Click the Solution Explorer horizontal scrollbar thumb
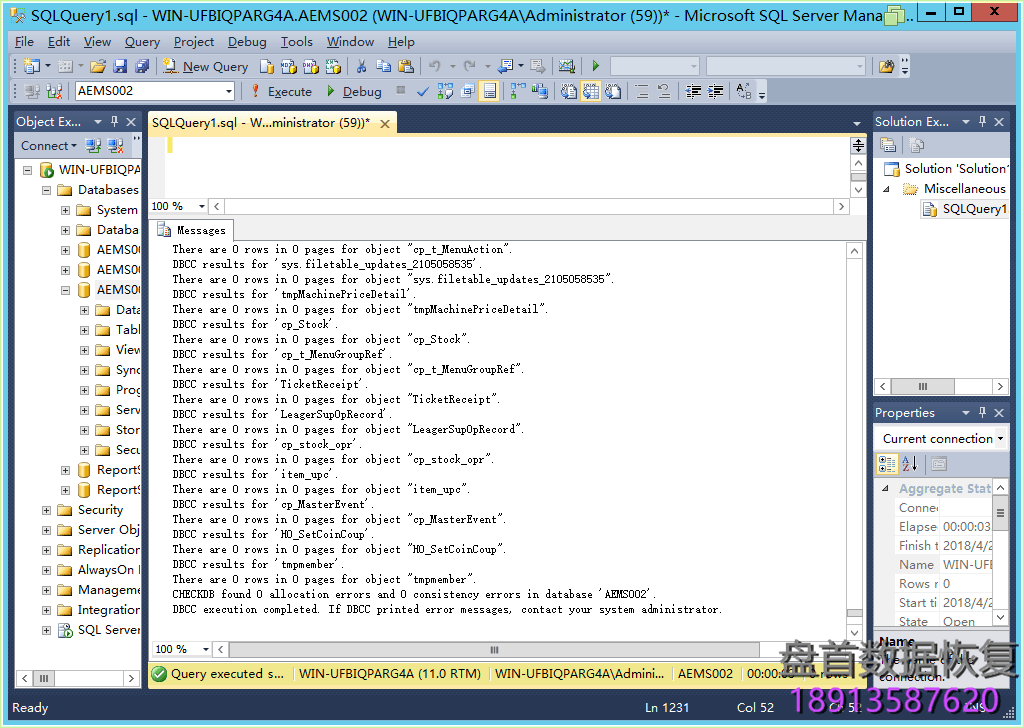 click(x=923, y=387)
